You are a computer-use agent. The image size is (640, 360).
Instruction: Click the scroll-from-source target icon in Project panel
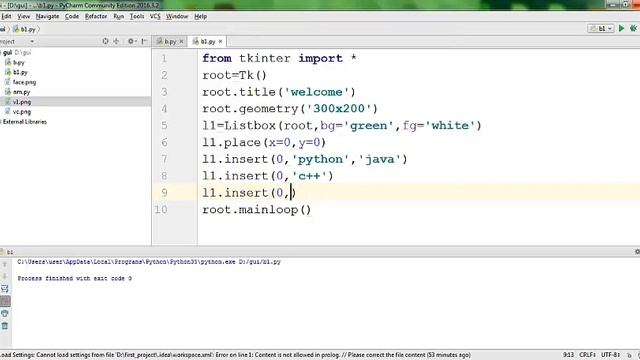coord(105,41)
